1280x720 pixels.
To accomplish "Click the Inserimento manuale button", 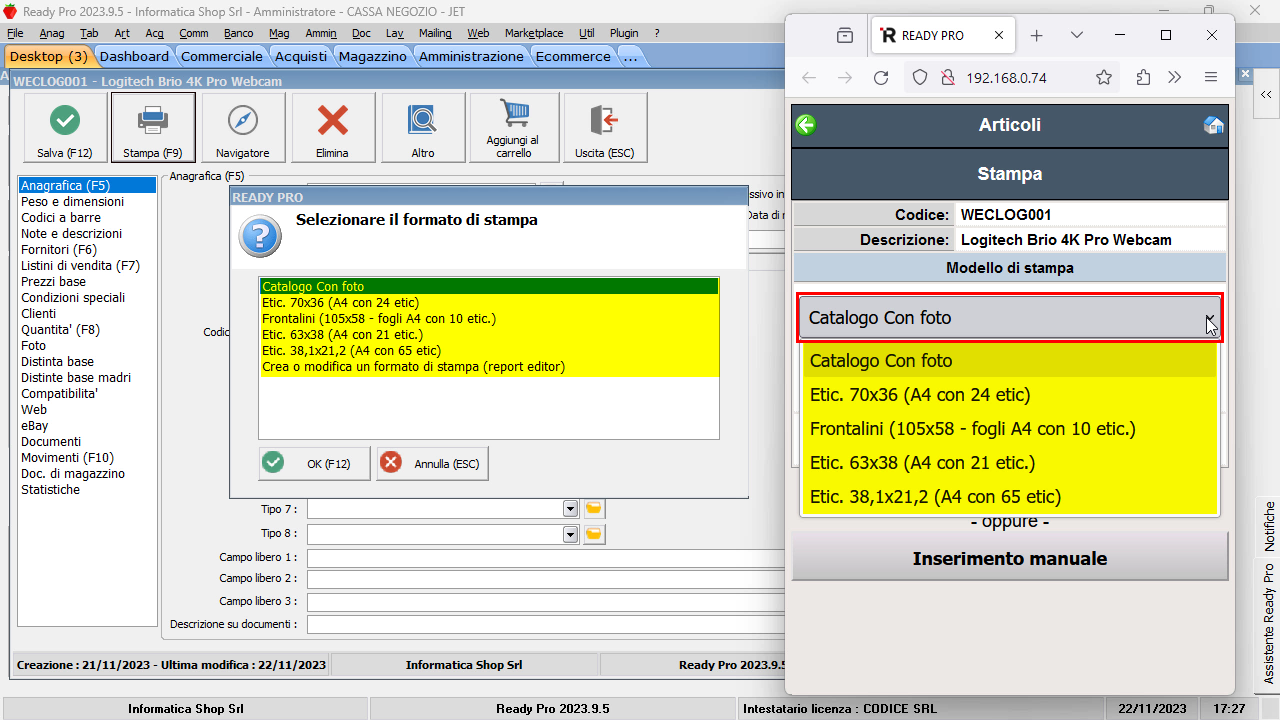I will tap(1010, 558).
